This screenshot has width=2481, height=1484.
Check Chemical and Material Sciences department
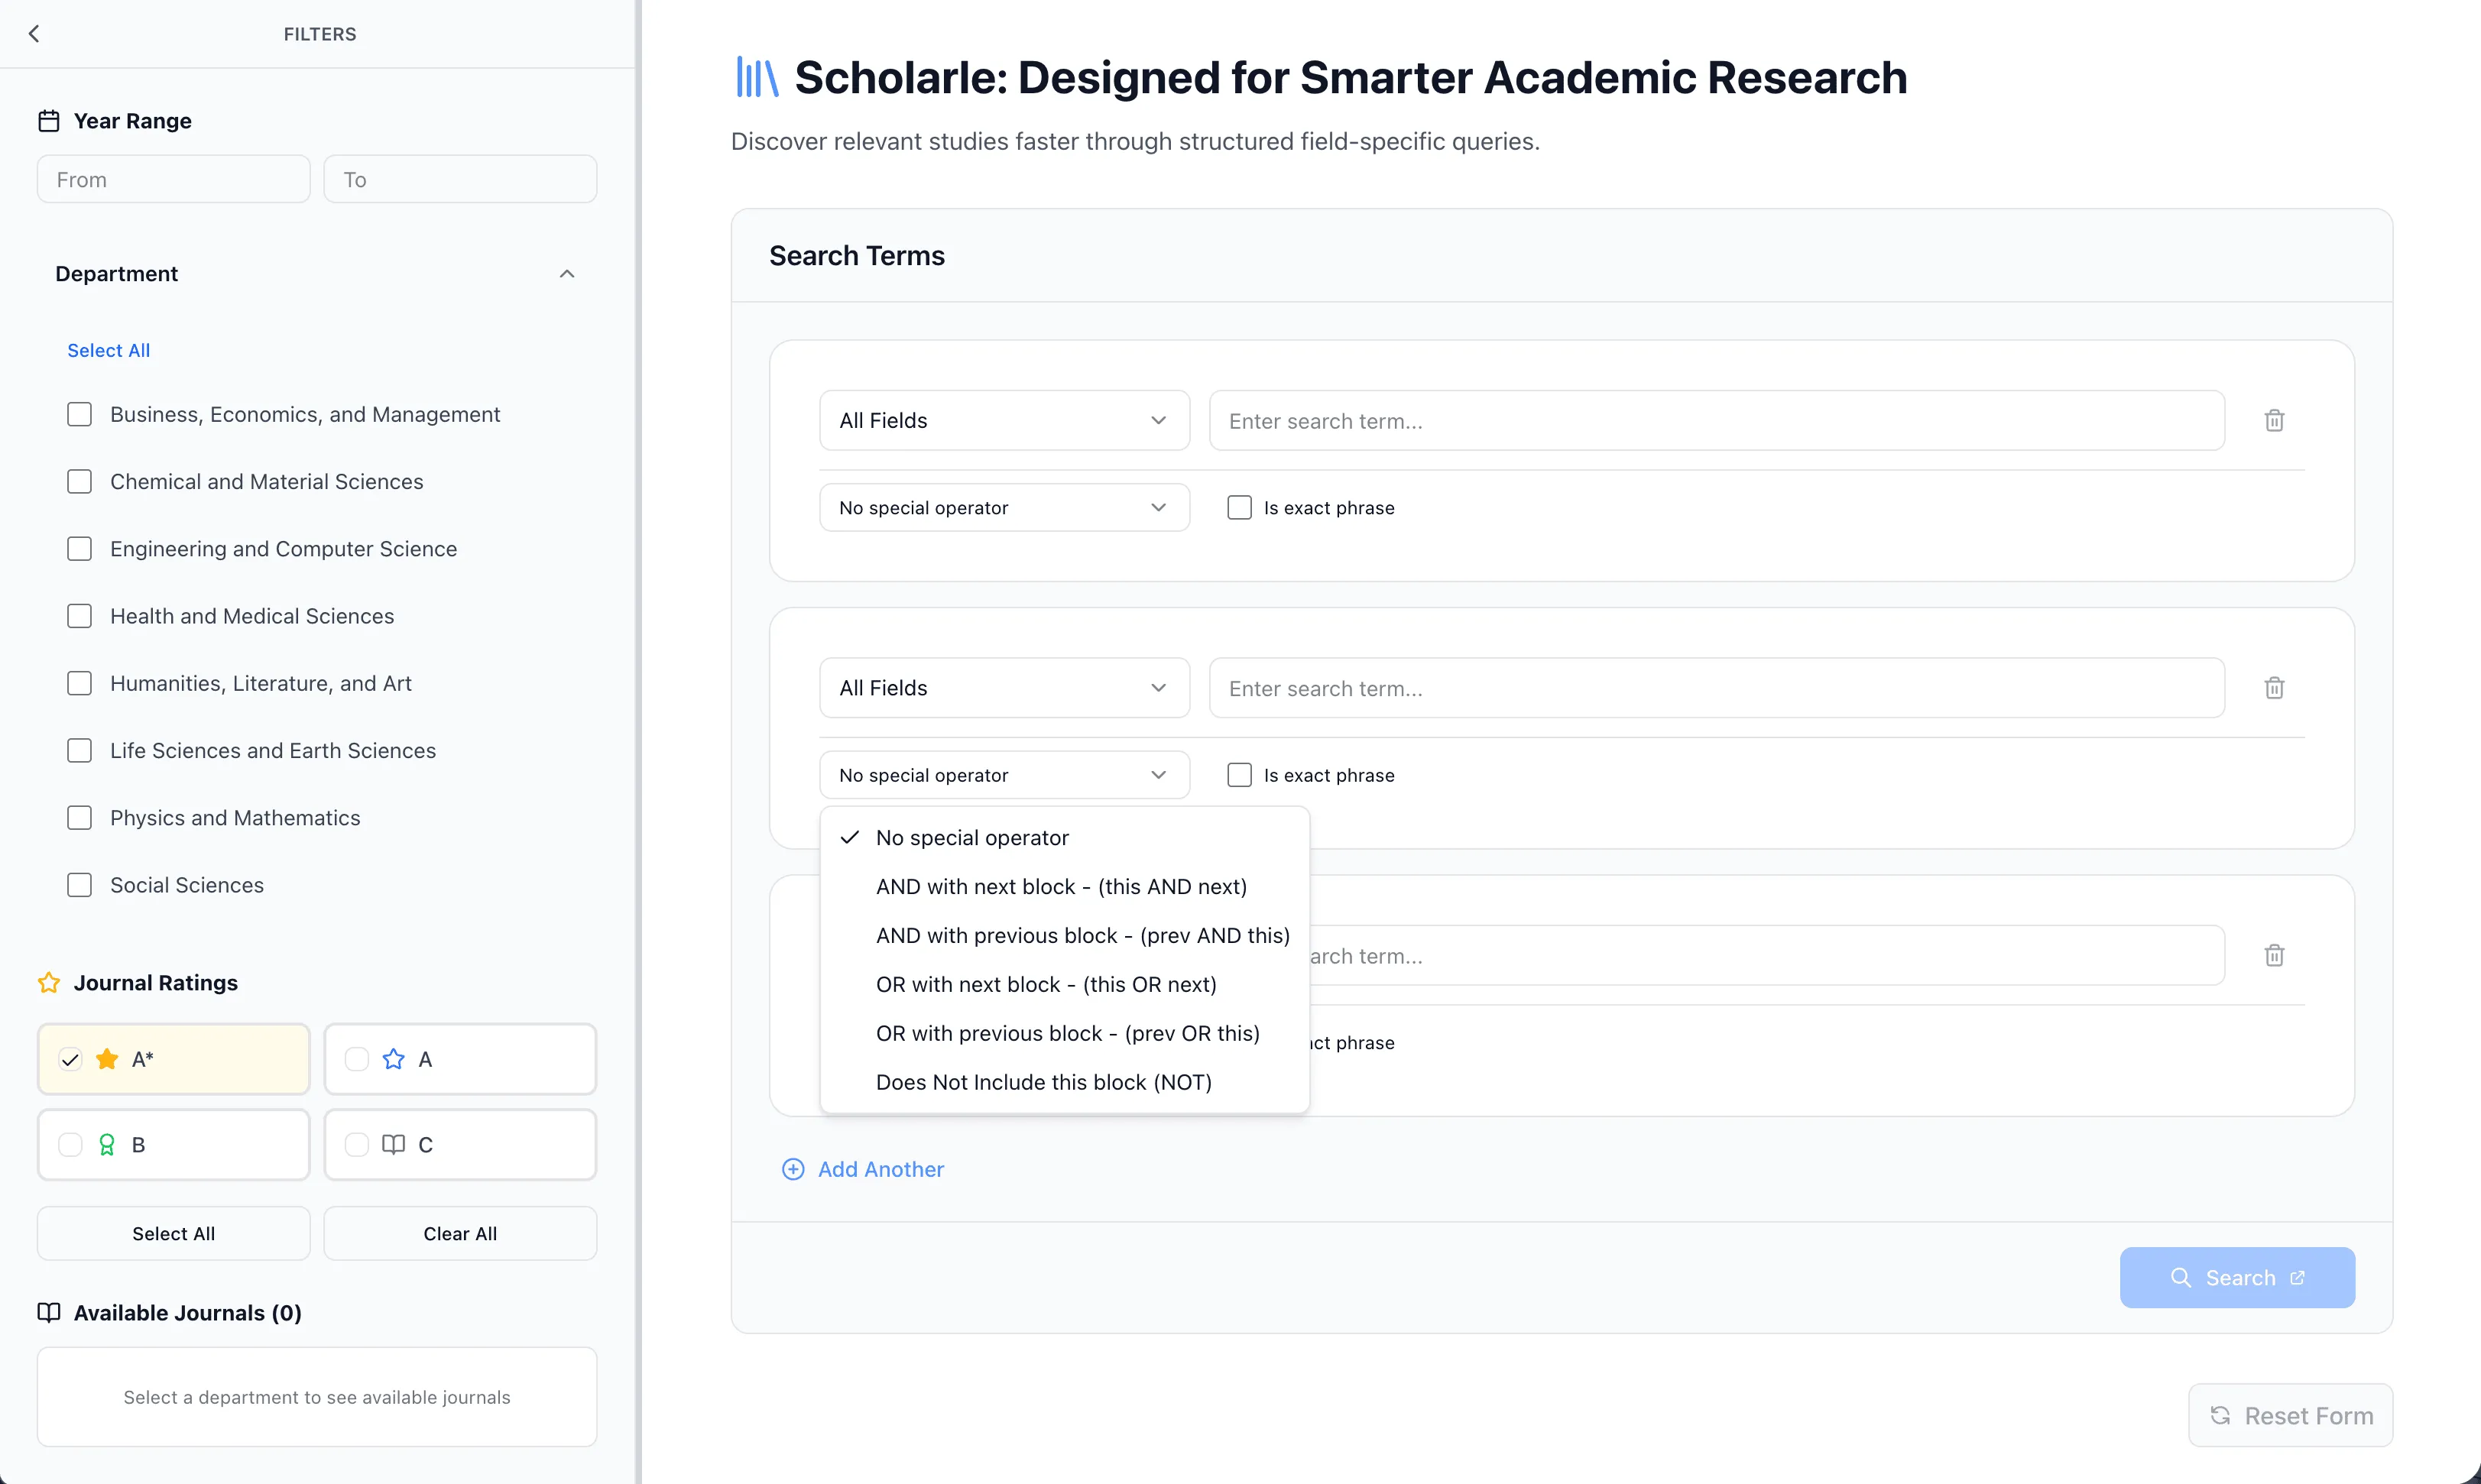79,482
